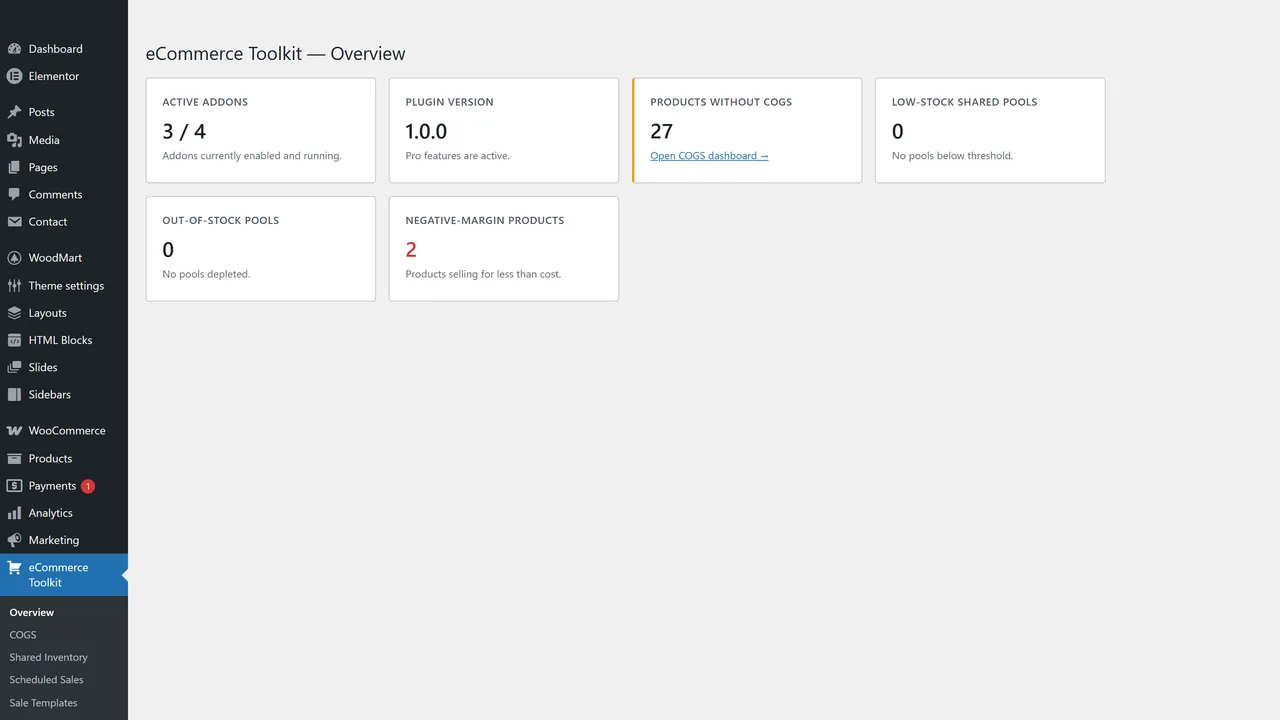The image size is (1280, 720).
Task: Open Sale Templates submenu page
Action: click(x=44, y=703)
